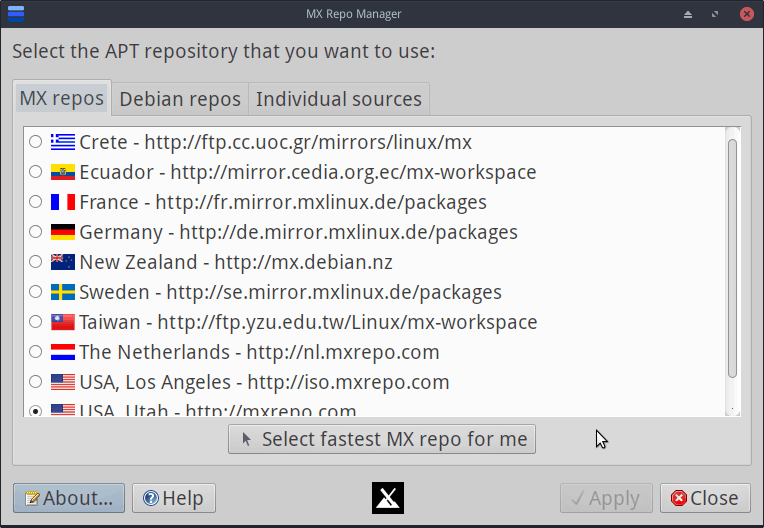
Task: Click the Apply button
Action: pos(606,498)
